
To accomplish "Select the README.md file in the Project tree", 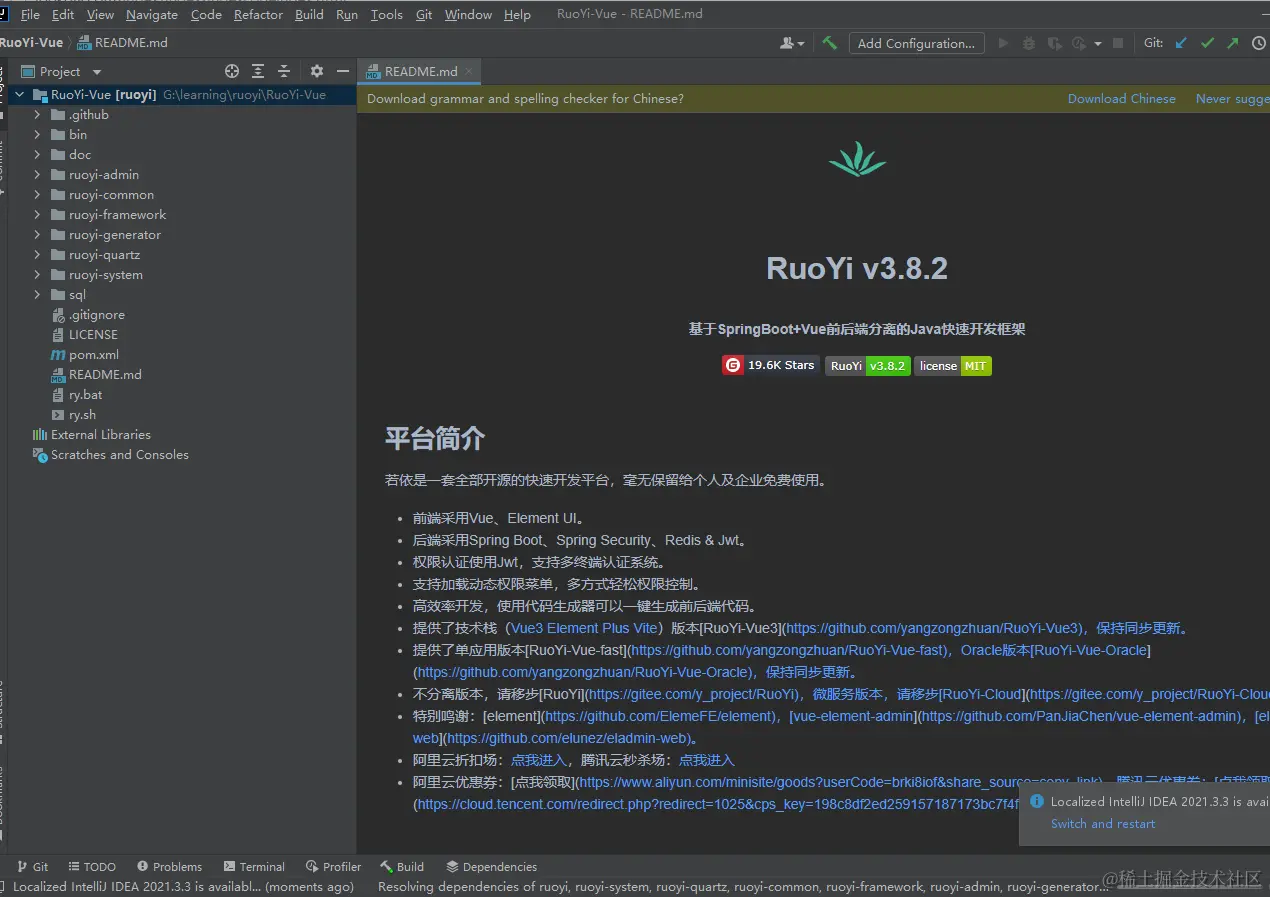I will 103,374.
